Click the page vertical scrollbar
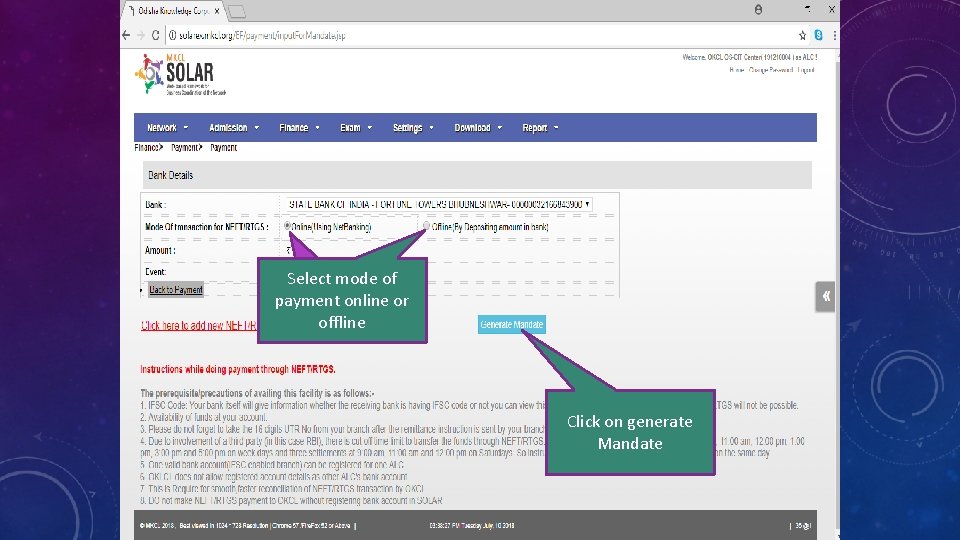The height and width of the screenshot is (540, 960). [838, 294]
